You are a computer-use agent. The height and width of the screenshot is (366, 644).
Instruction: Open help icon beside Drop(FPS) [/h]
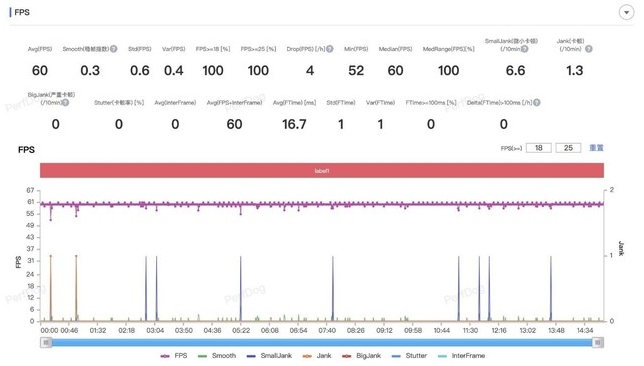[x=329, y=49]
